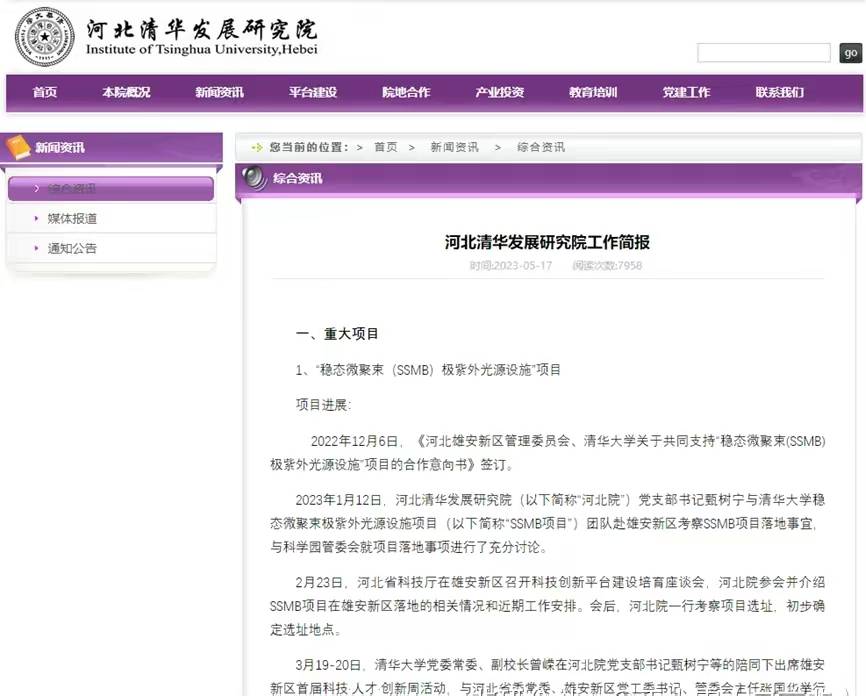Open the 首页 navigation menu
Image resolution: width=866 pixels, height=696 pixels.
tap(45, 92)
